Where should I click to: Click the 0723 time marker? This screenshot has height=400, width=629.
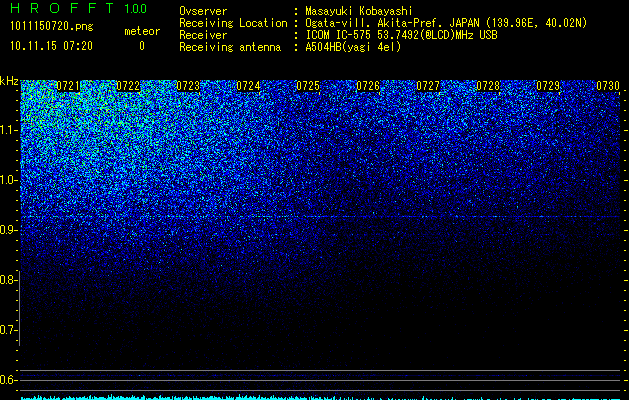tap(188, 86)
